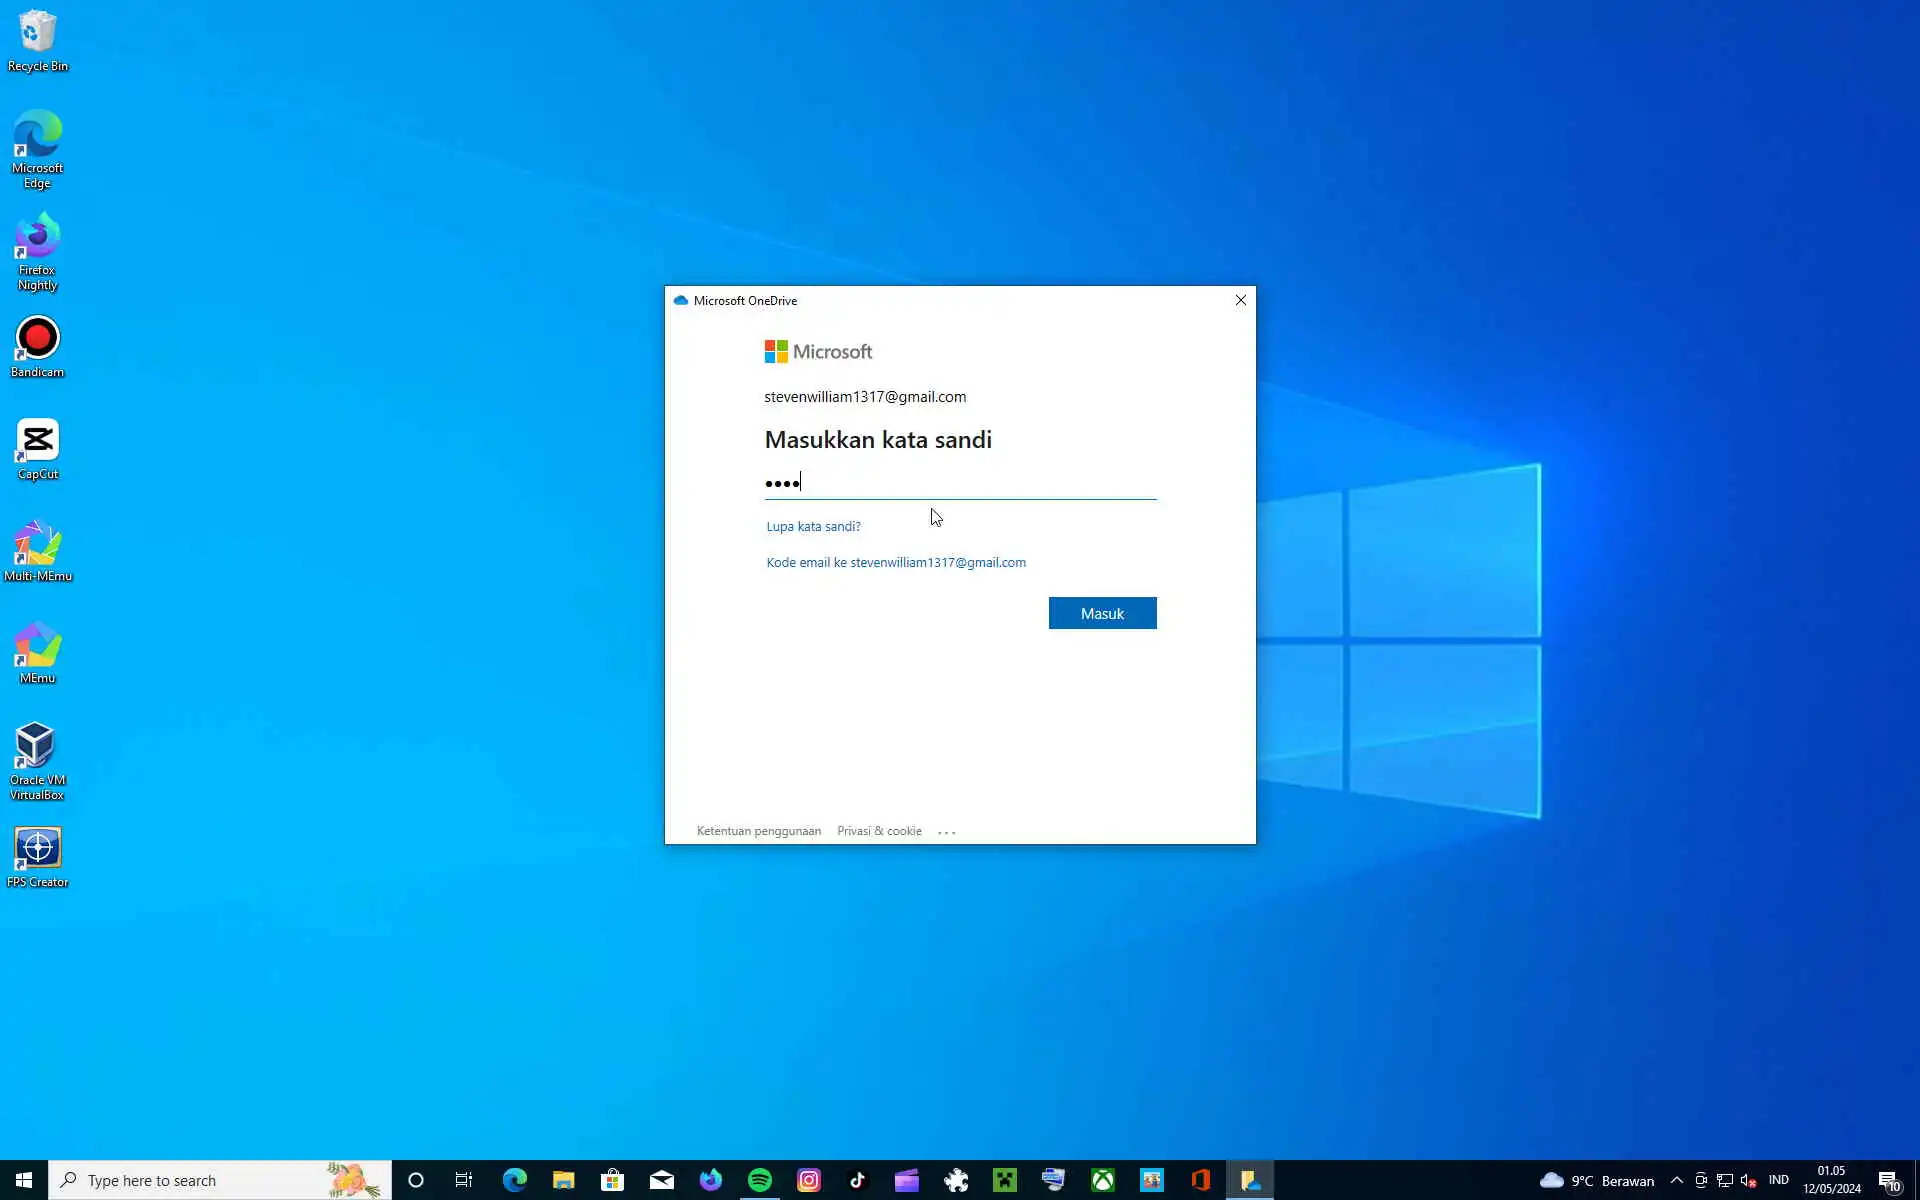This screenshot has height=1200, width=1920.
Task: Launch Instagram from the taskbar
Action: coord(809,1180)
